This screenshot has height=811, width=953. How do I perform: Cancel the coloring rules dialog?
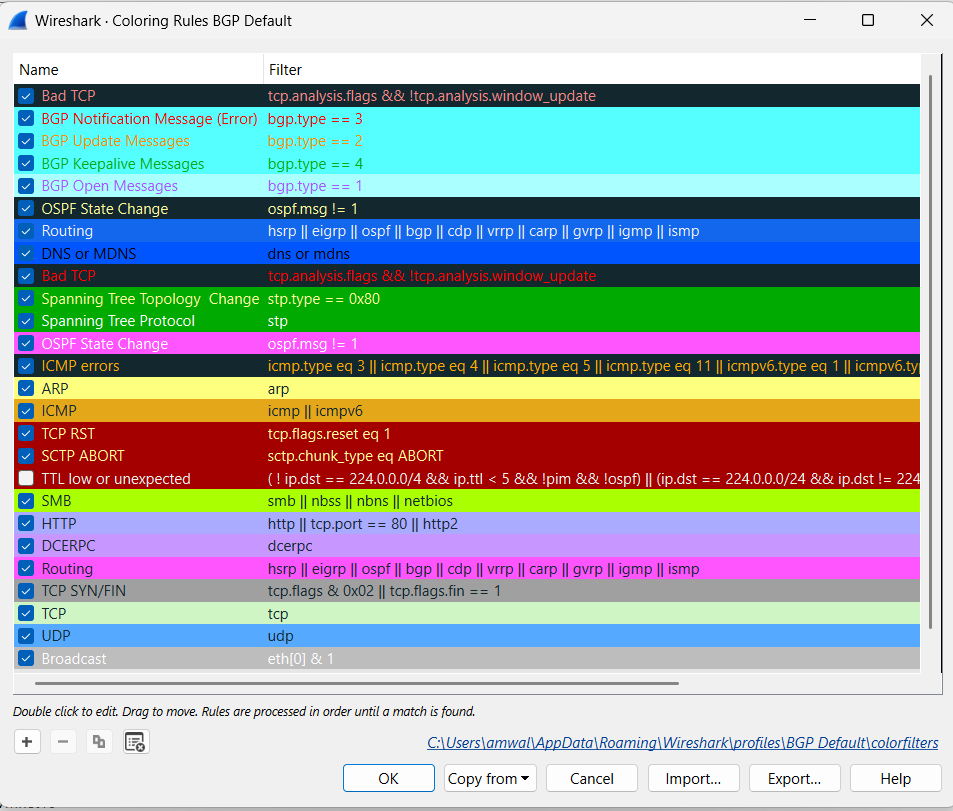(x=591, y=778)
